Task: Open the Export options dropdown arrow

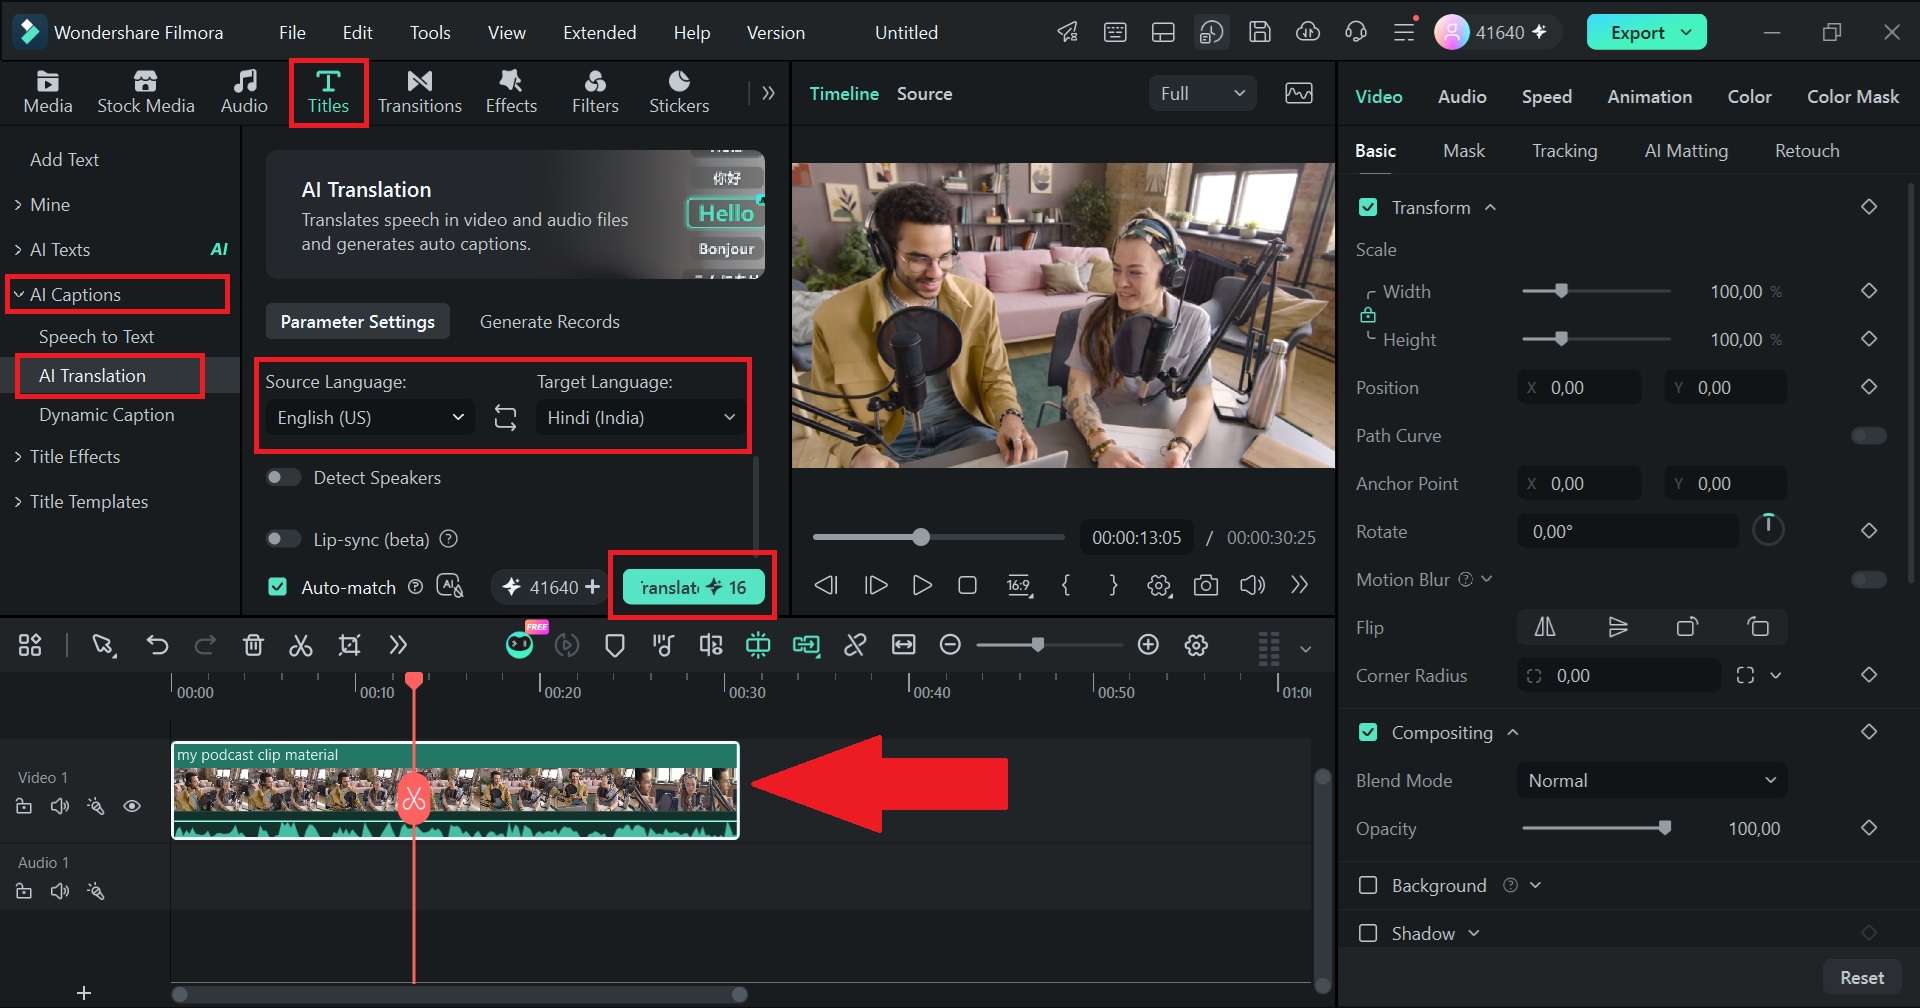Action: pos(1687,32)
